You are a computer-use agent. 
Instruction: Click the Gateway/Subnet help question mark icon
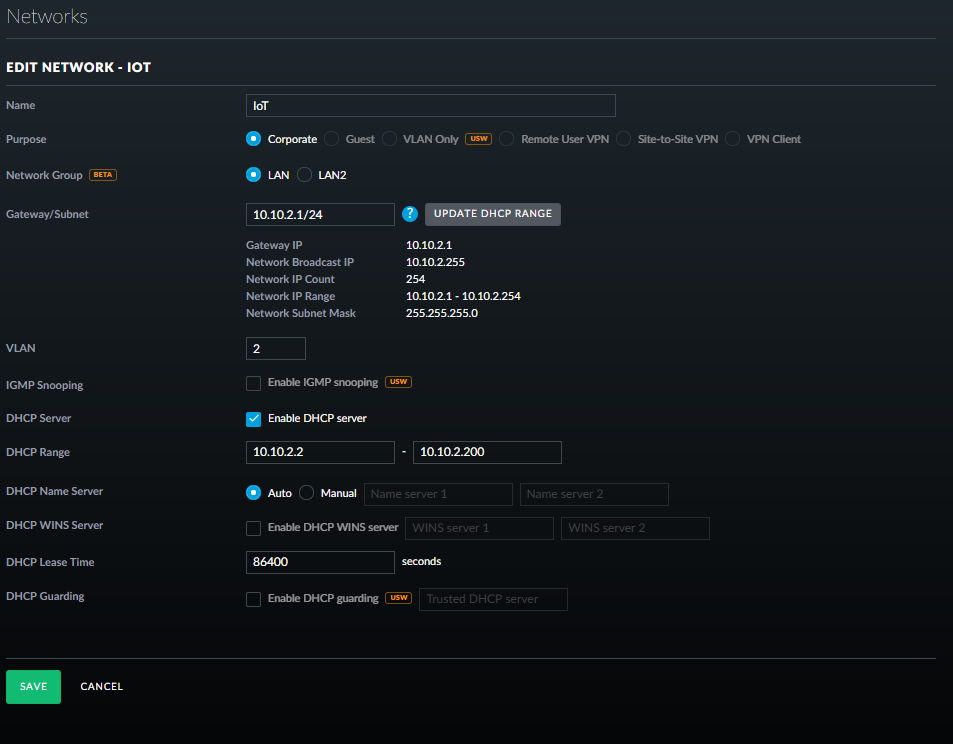[409, 214]
